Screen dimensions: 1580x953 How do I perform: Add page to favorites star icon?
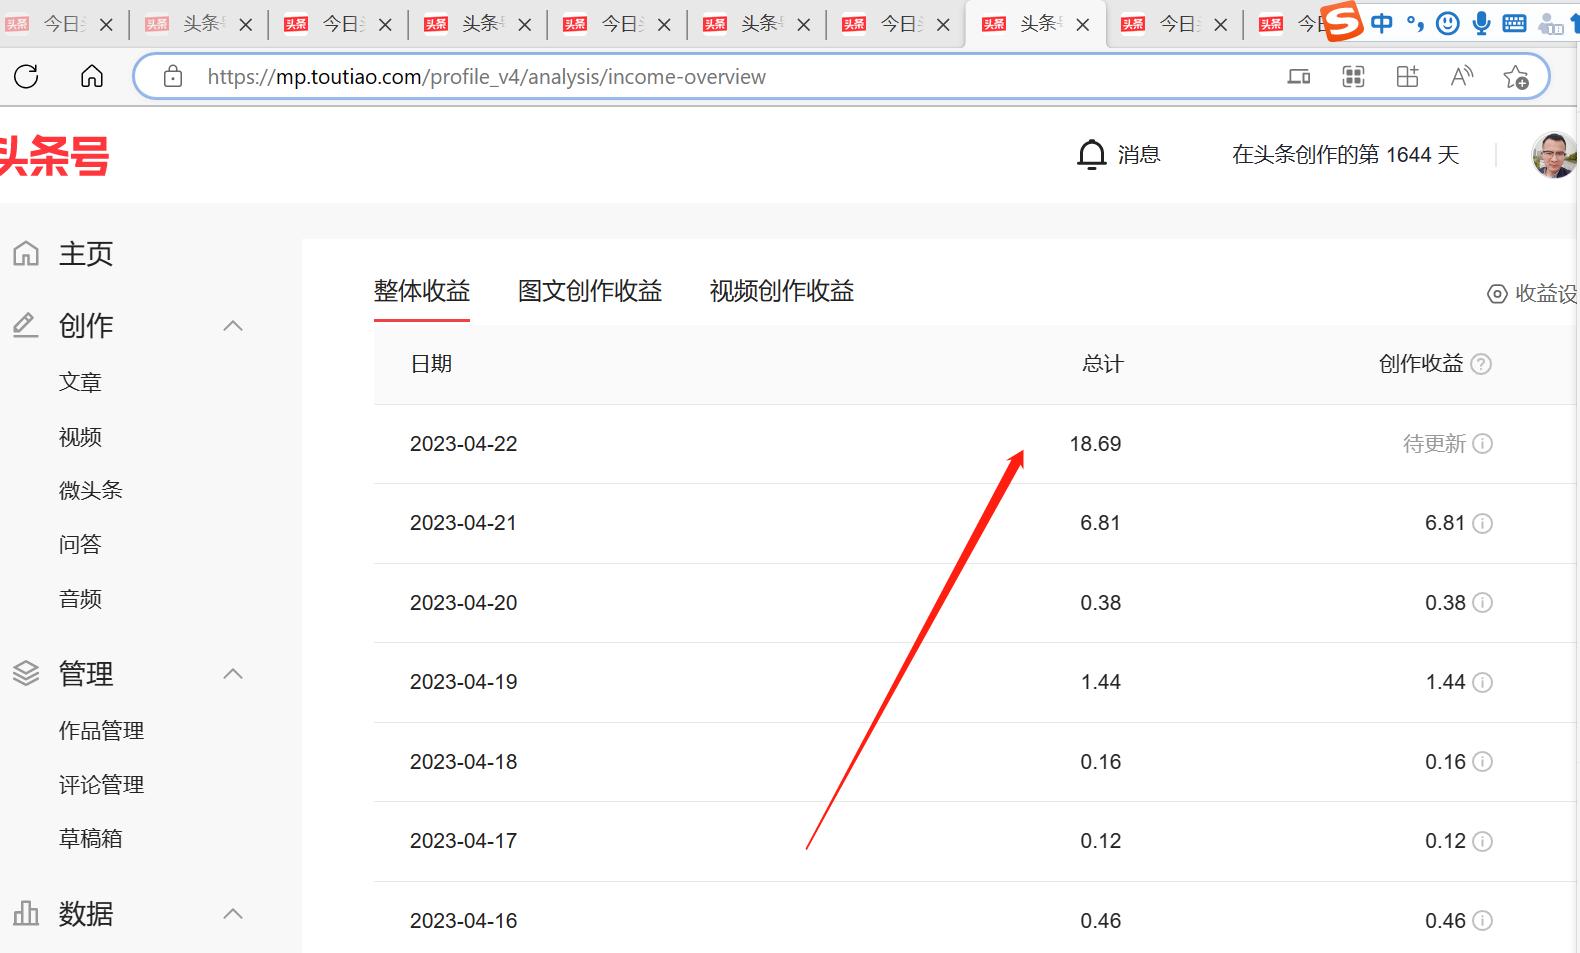coord(1516,77)
